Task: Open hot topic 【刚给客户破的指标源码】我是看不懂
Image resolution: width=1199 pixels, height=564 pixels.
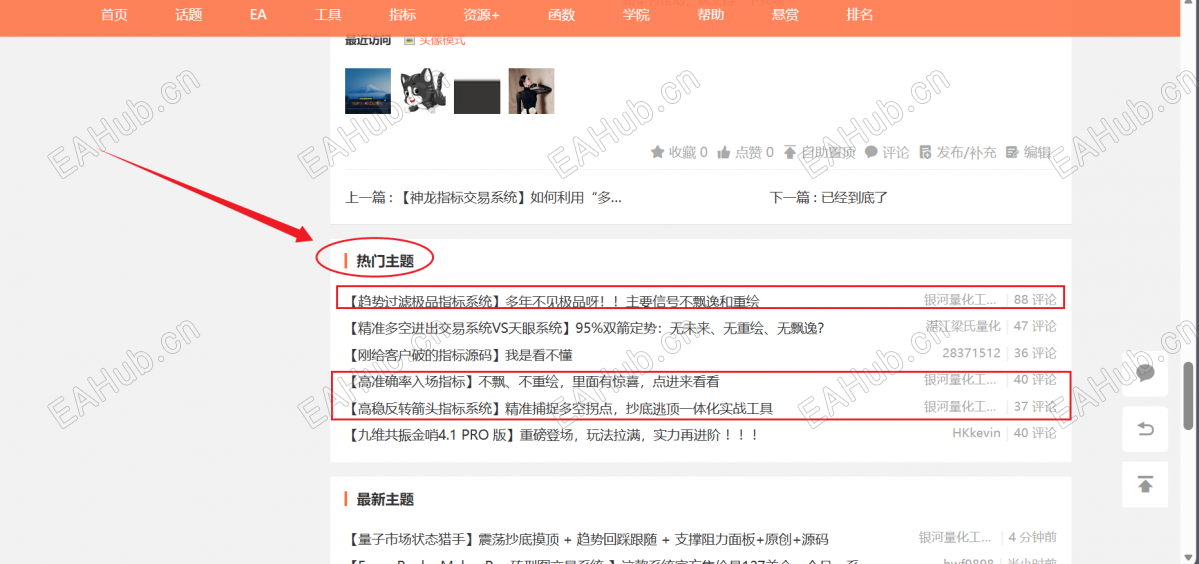Action: (x=459, y=355)
